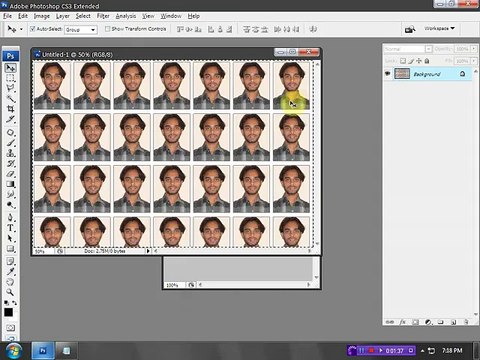The width and height of the screenshot is (480, 360).
Task: Select the Eyedropper tool
Action: pyautogui.click(x=10, y=272)
